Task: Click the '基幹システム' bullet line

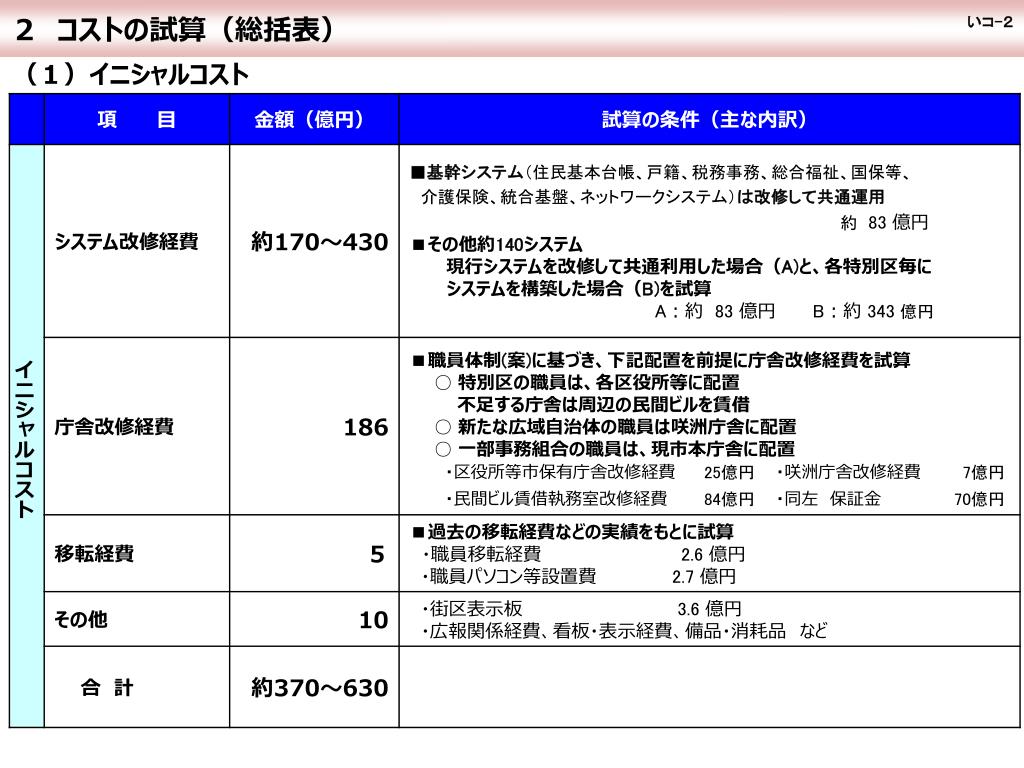Action: click(x=661, y=172)
